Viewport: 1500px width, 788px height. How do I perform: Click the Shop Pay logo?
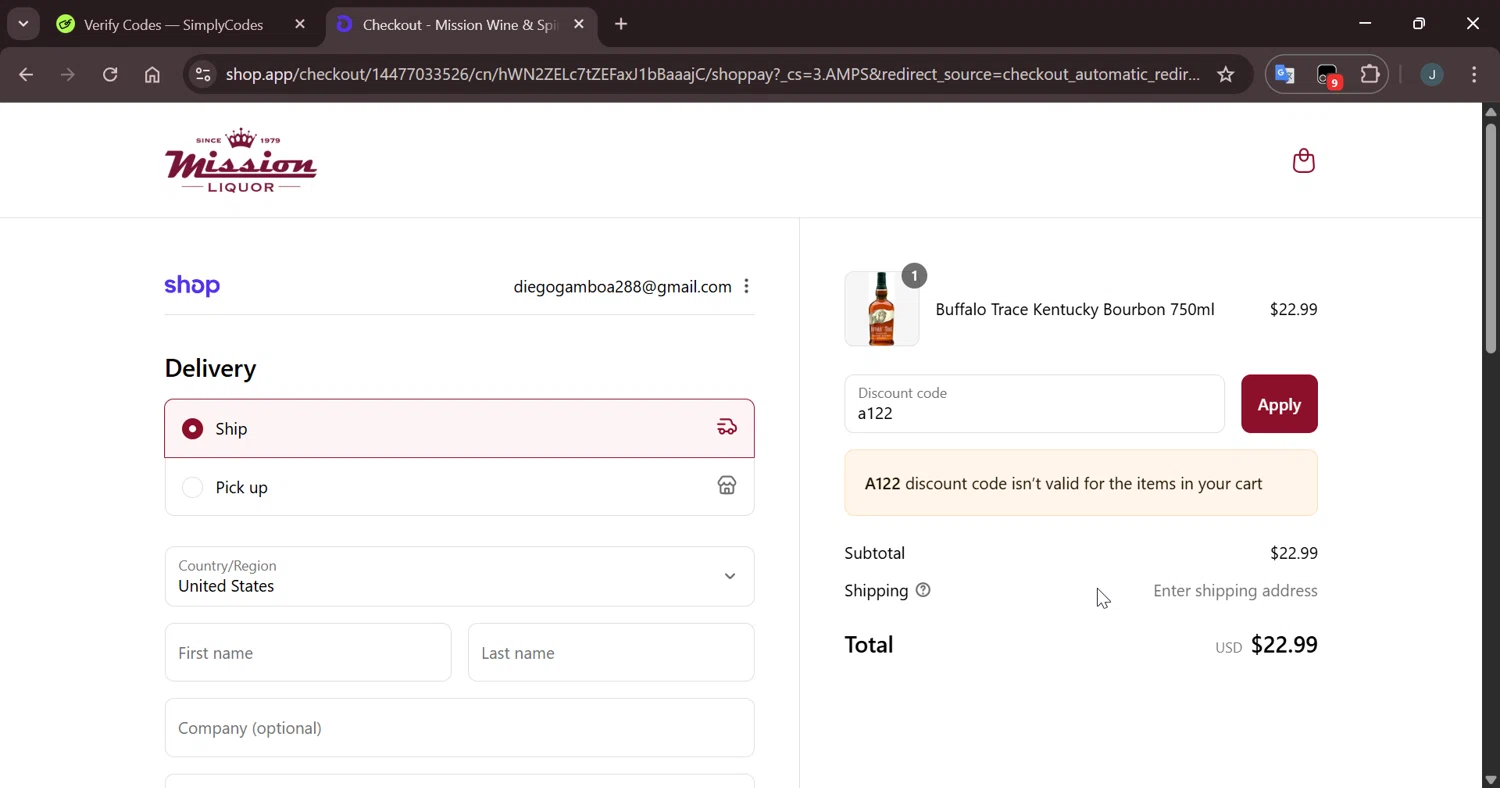pos(192,286)
